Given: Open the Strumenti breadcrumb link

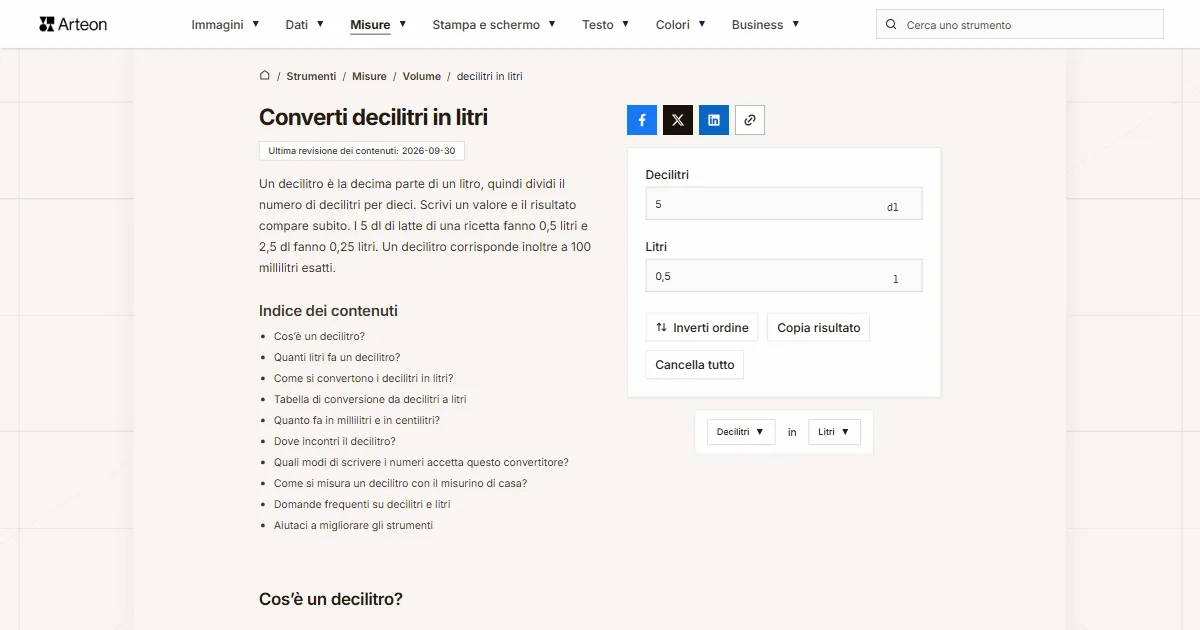Looking at the screenshot, I should (311, 76).
